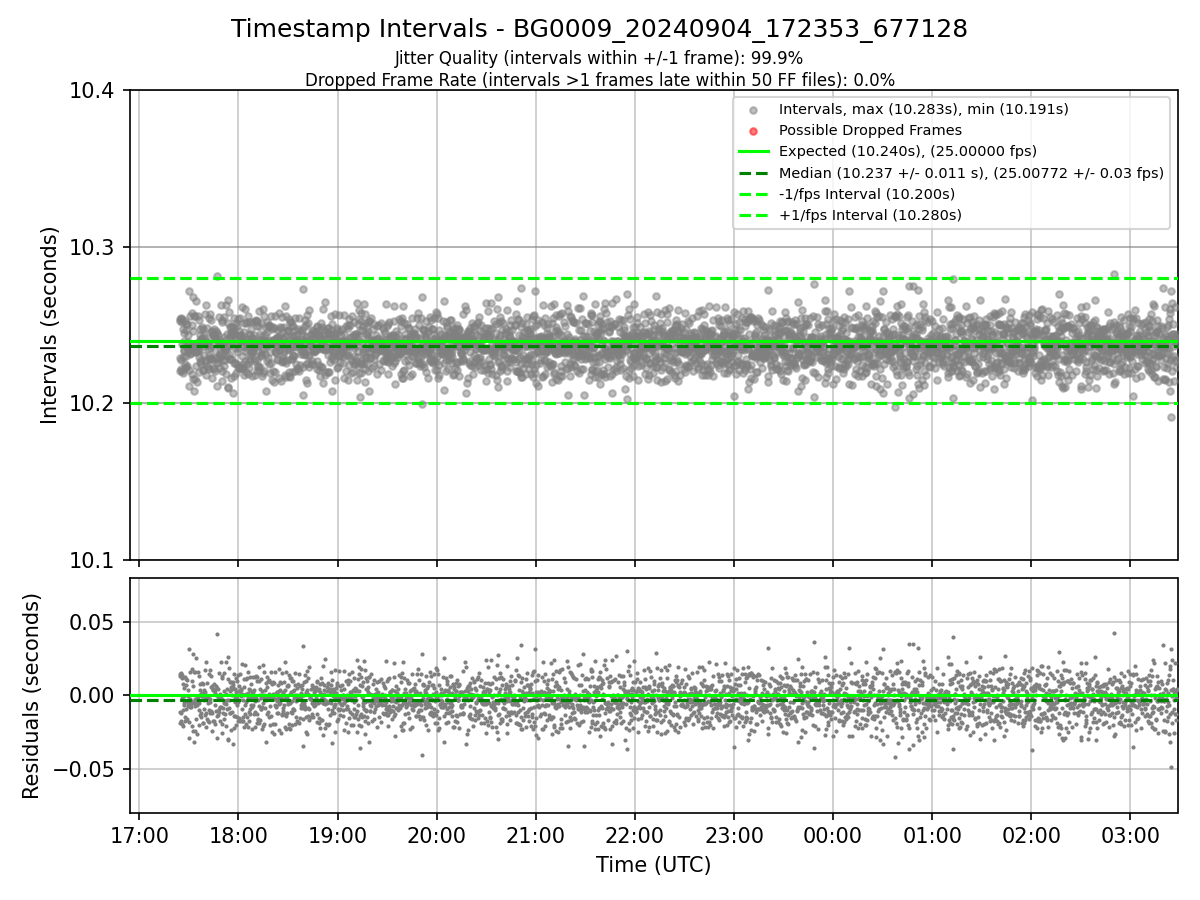This screenshot has width=1200, height=900.
Task: Click the 'Intervals (seconds)' y-axis label
Action: pos(50,325)
